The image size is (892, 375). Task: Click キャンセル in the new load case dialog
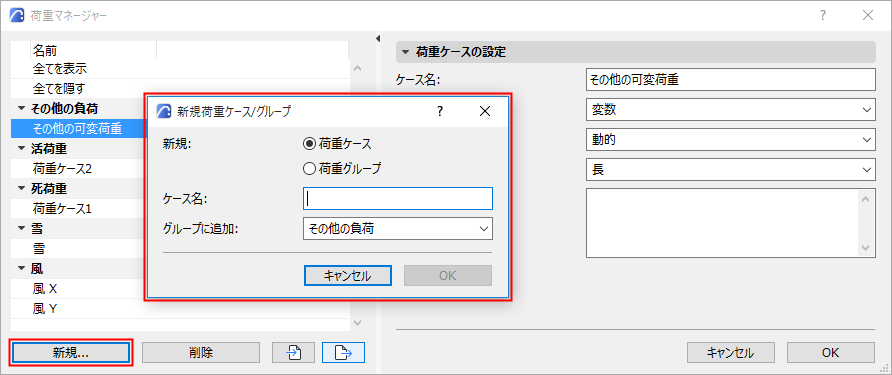(x=348, y=276)
